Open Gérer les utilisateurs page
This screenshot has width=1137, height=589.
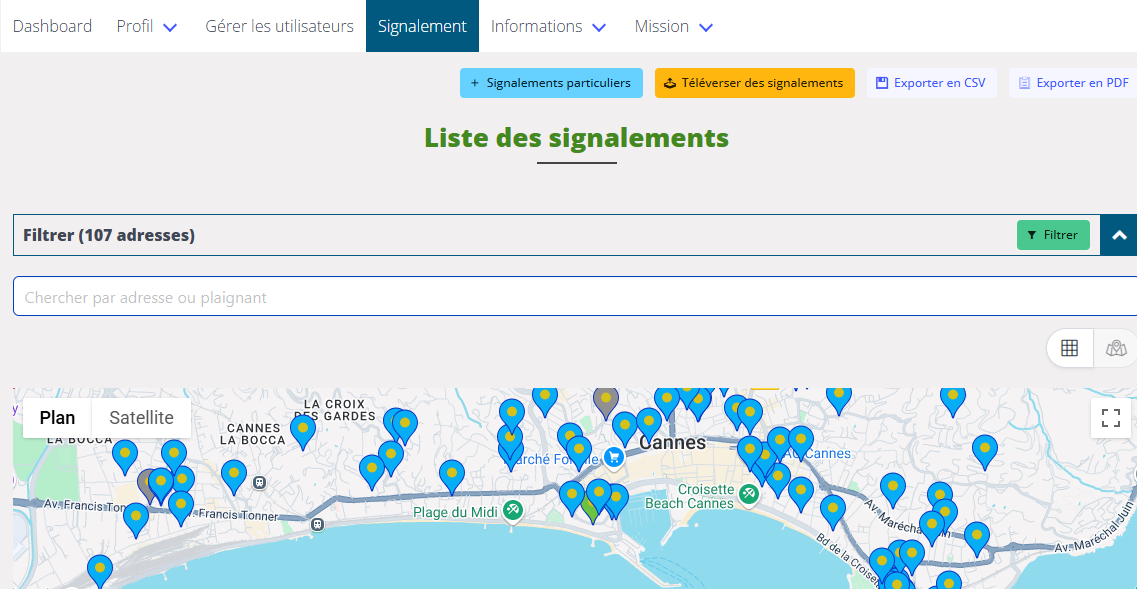[x=279, y=26]
